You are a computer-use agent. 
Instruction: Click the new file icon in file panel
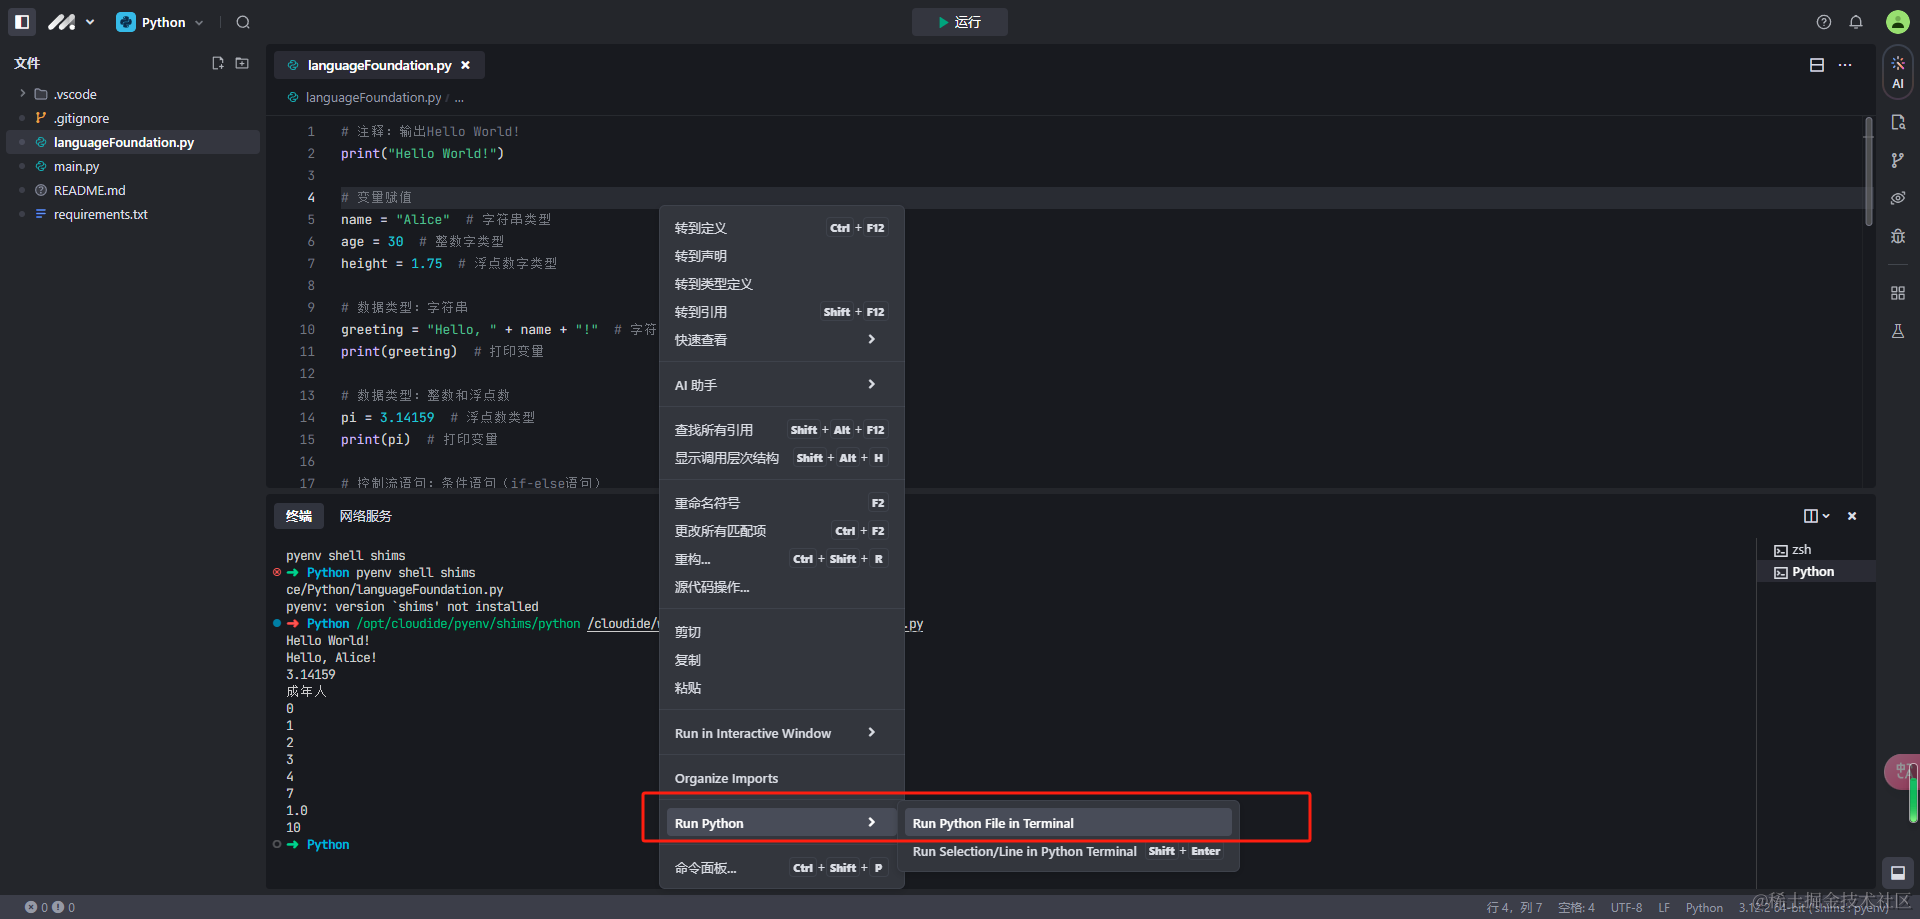point(218,63)
